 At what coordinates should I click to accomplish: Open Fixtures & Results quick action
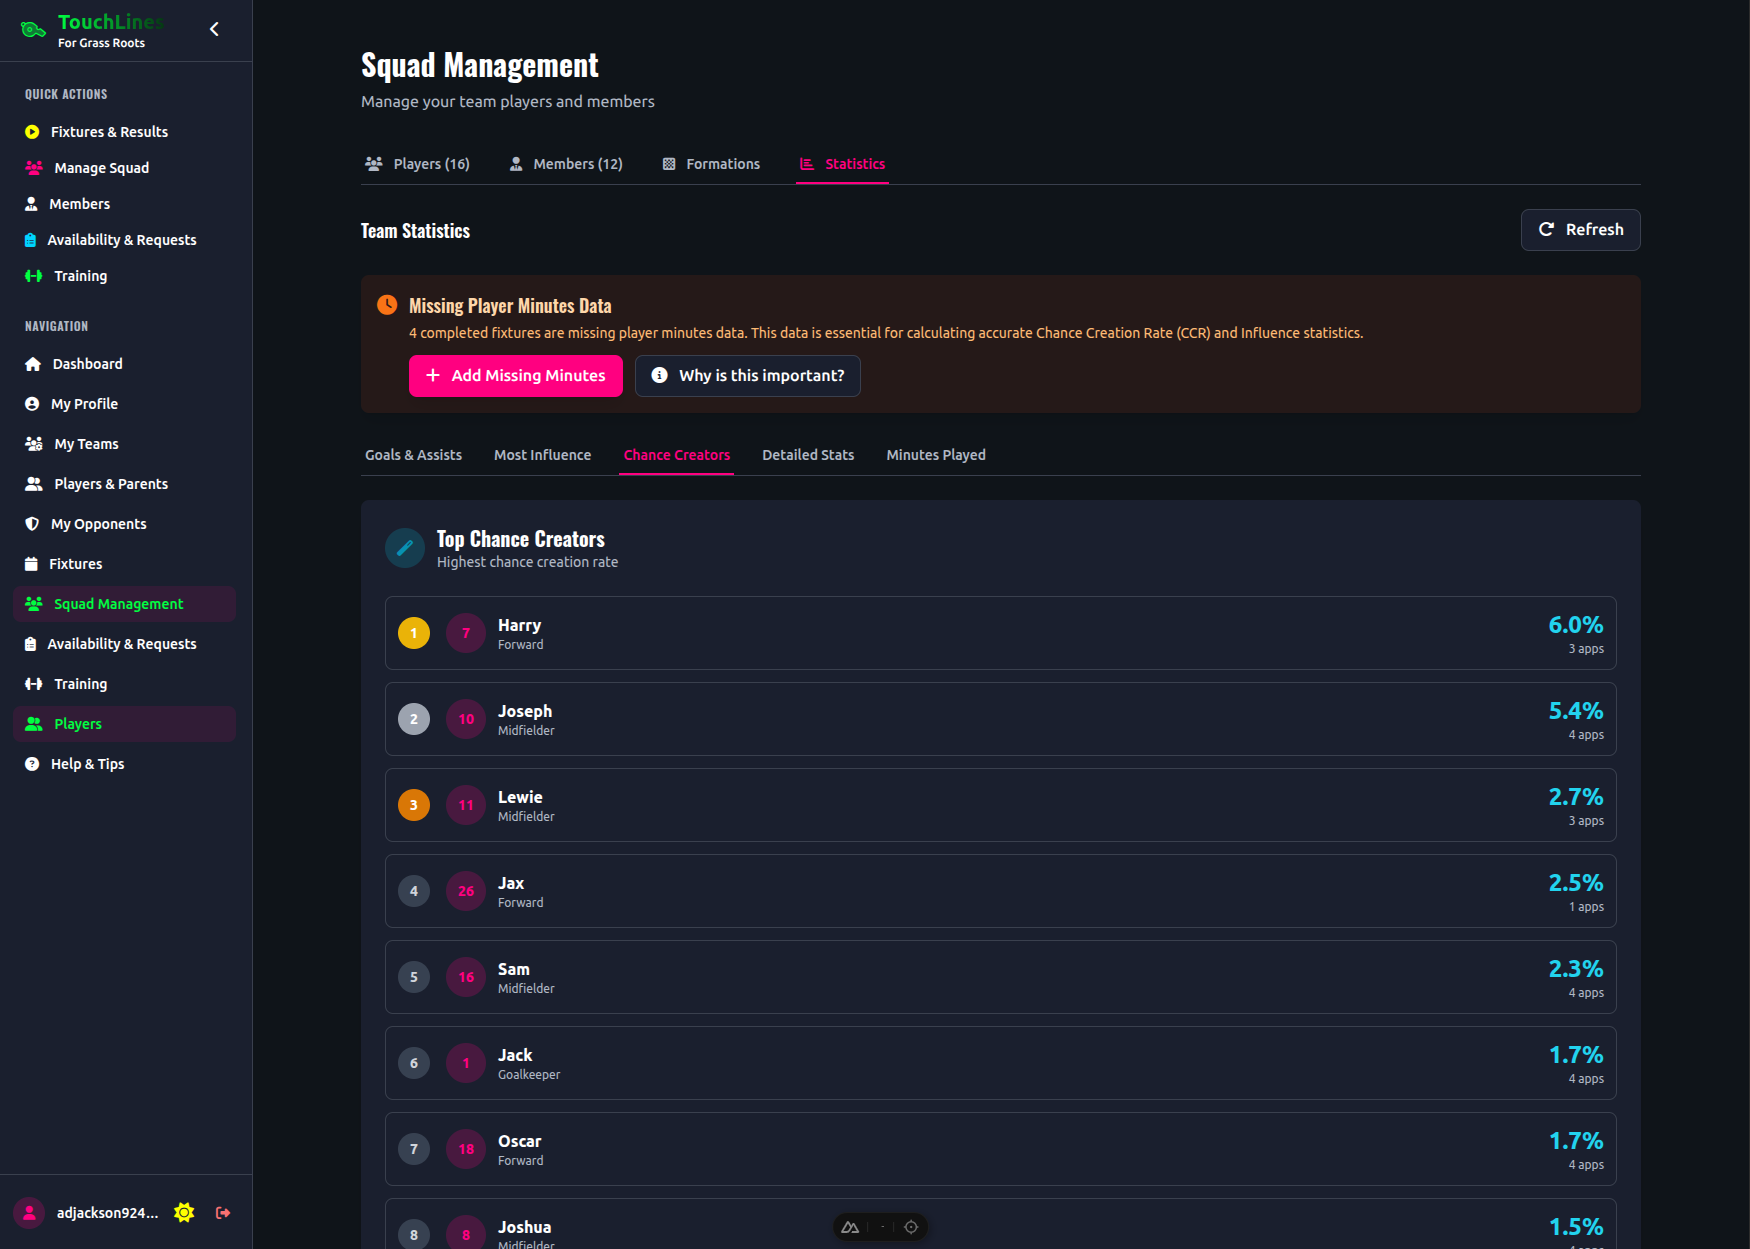tap(109, 132)
